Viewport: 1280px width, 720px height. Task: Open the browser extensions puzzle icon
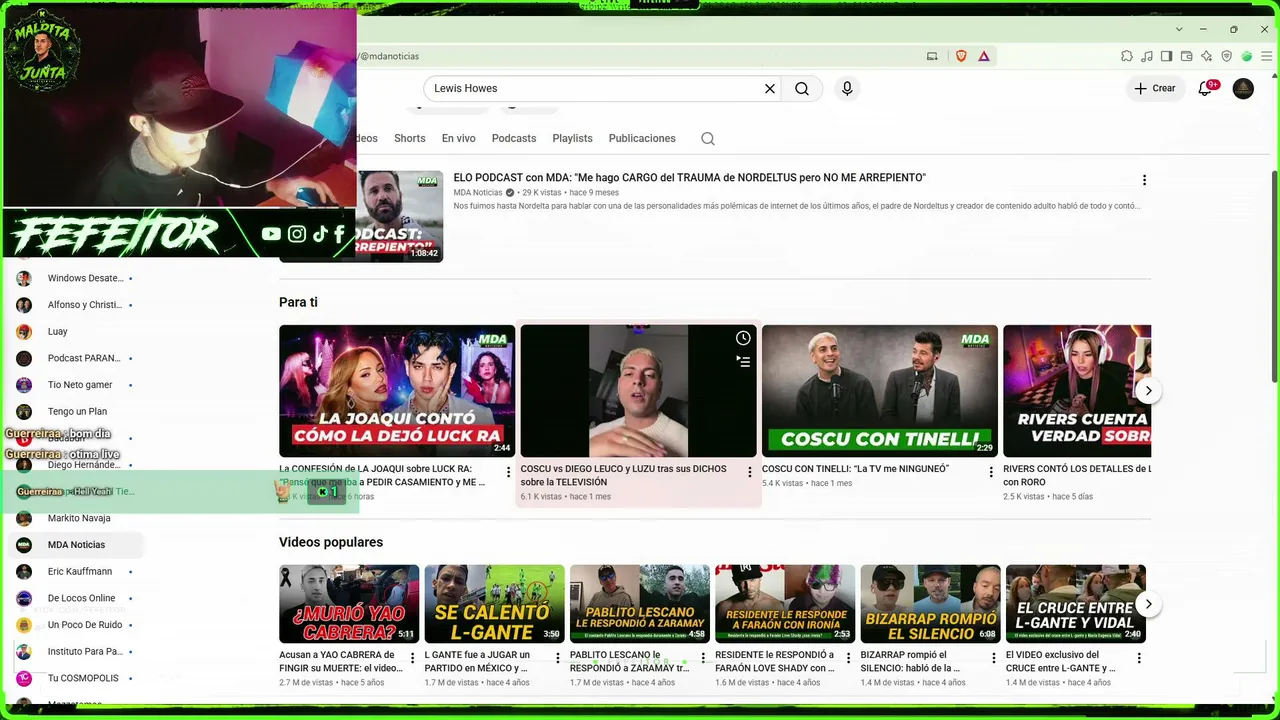point(1127,56)
